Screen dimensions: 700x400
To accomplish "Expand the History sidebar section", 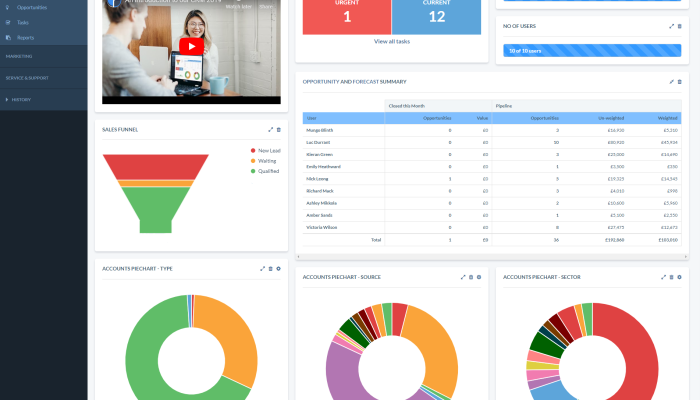I will (x=20, y=99).
